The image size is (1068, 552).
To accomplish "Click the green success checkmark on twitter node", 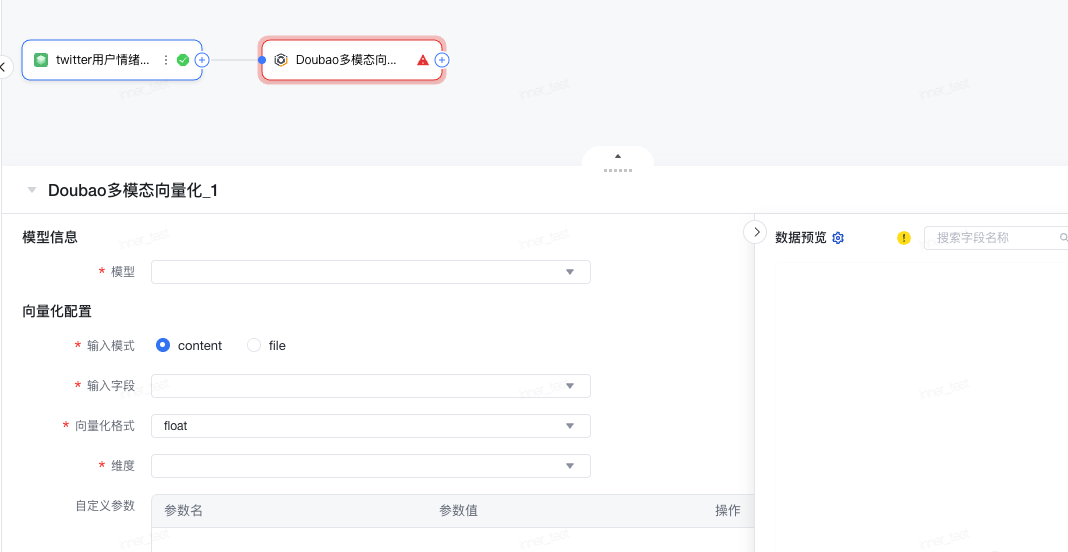I will pos(183,60).
